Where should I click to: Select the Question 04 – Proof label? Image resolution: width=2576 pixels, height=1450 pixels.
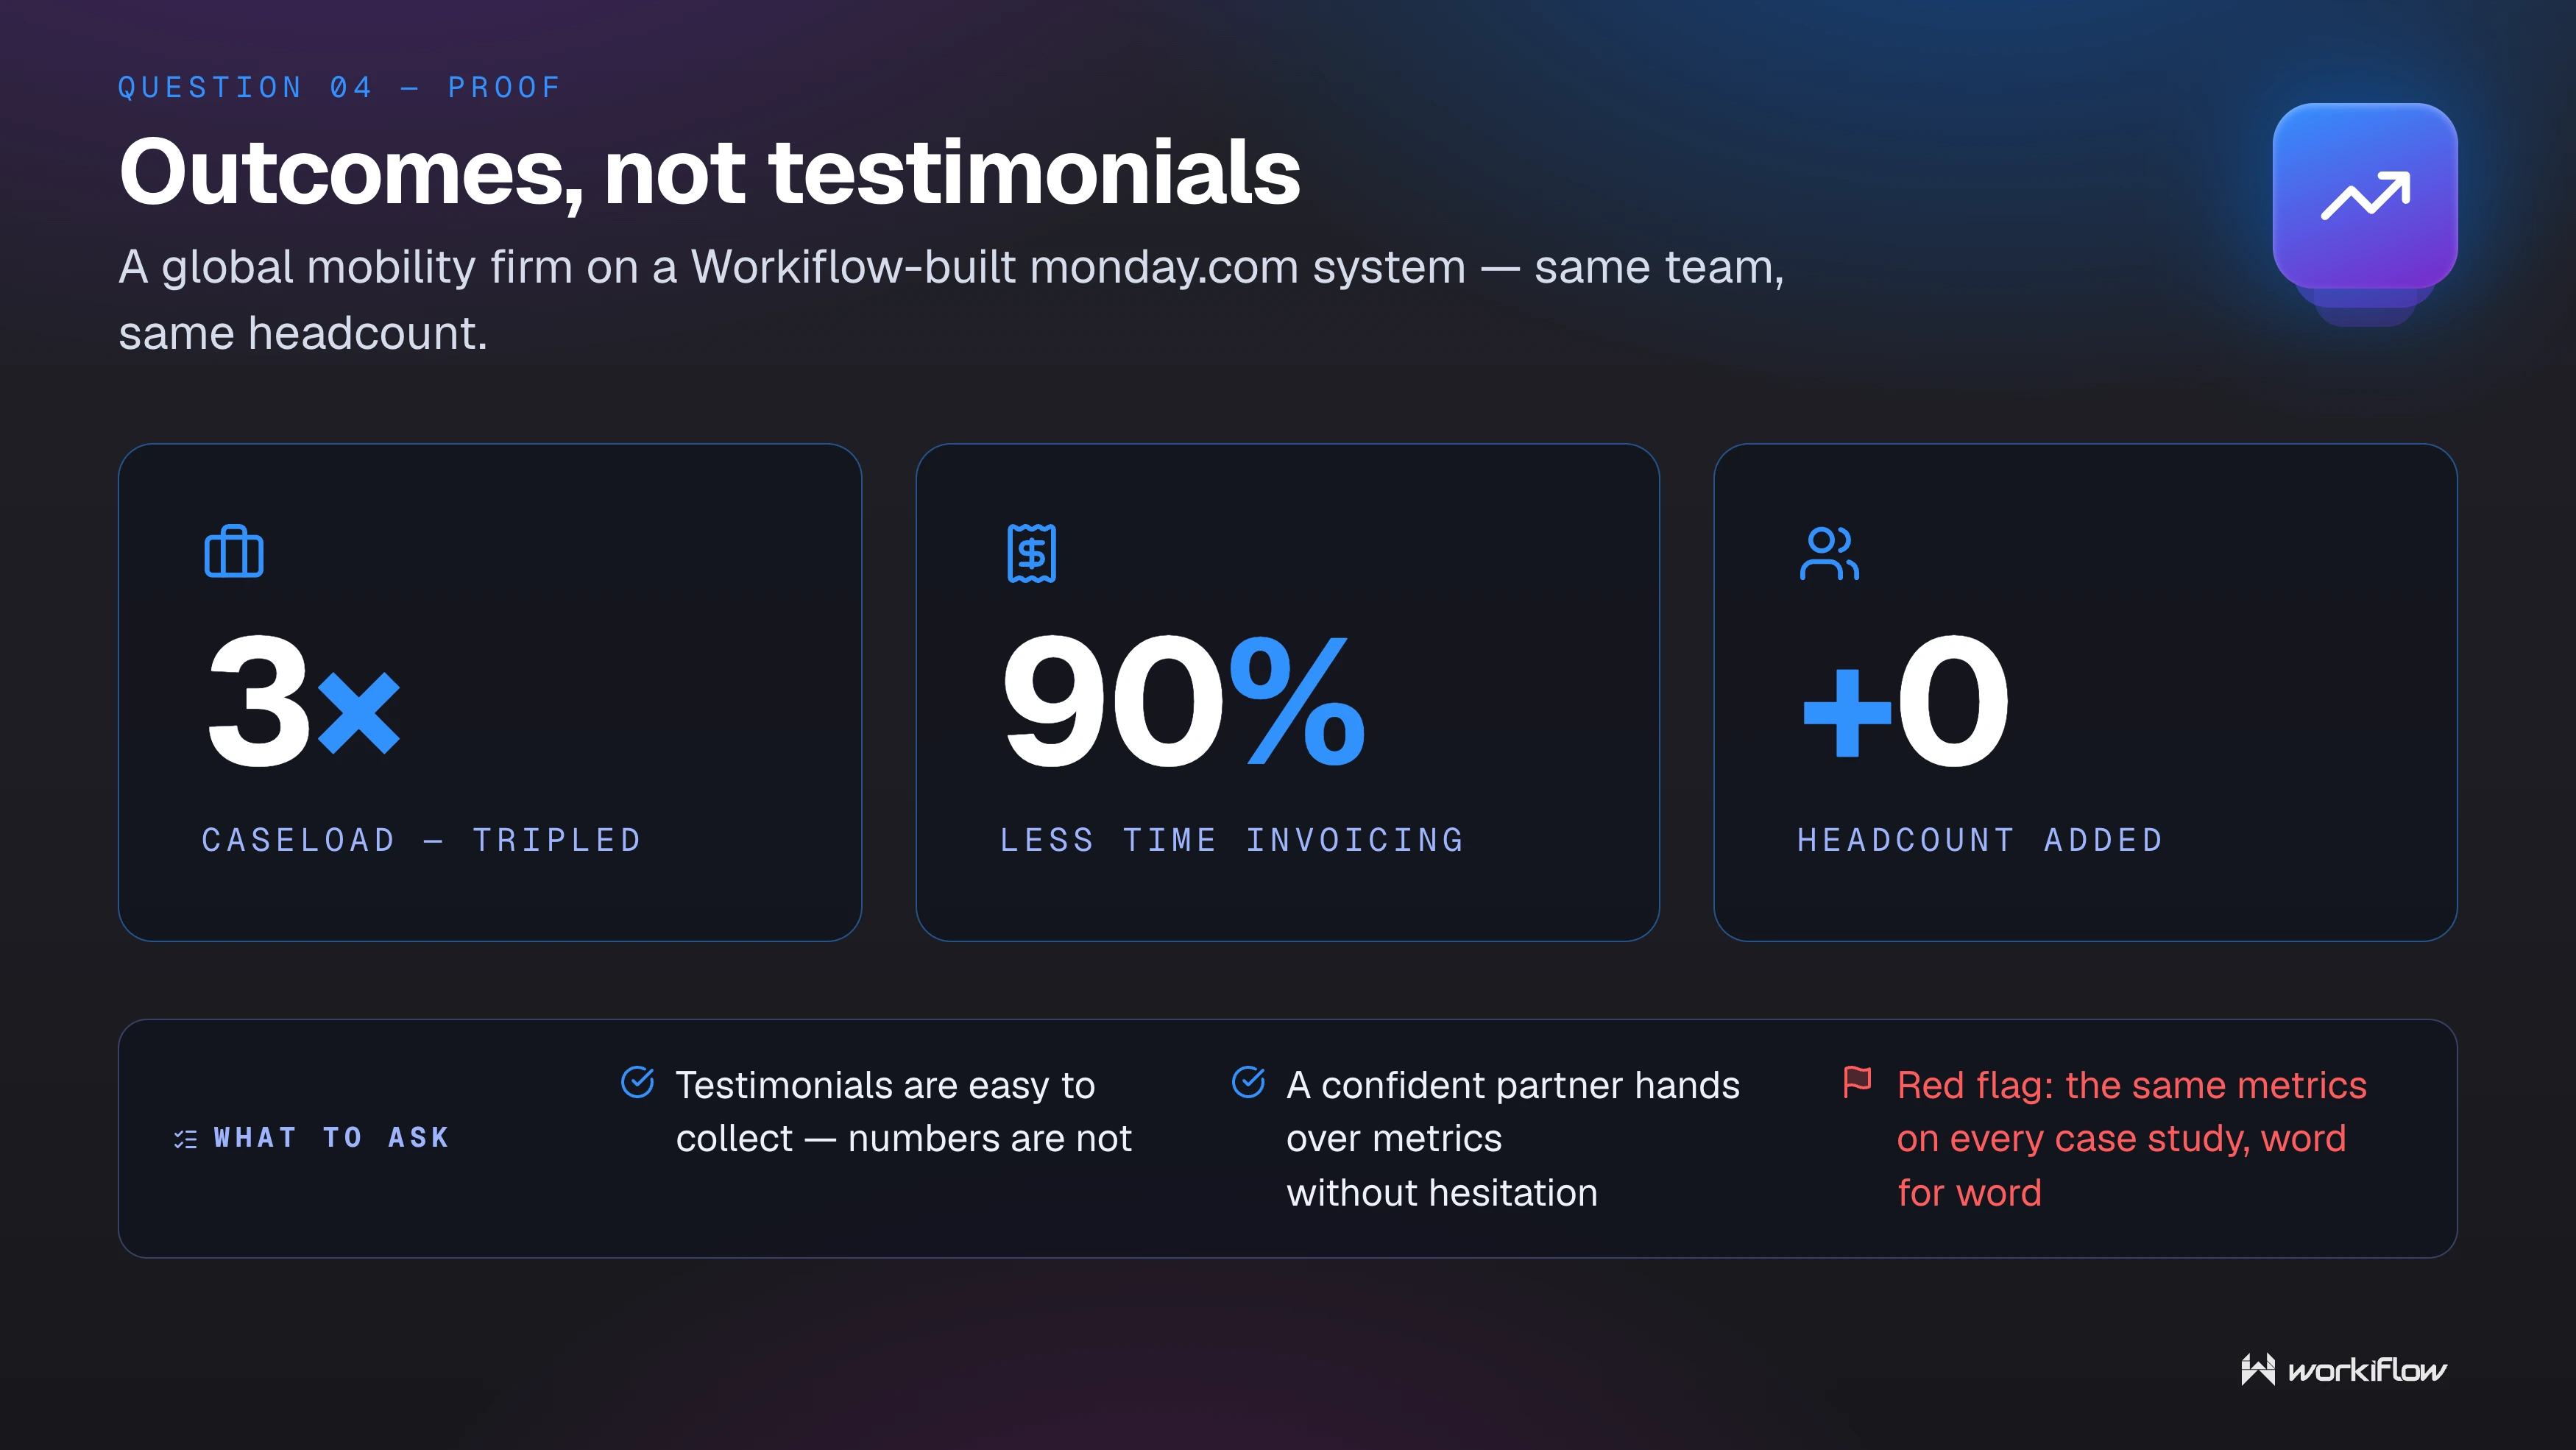click(x=339, y=88)
